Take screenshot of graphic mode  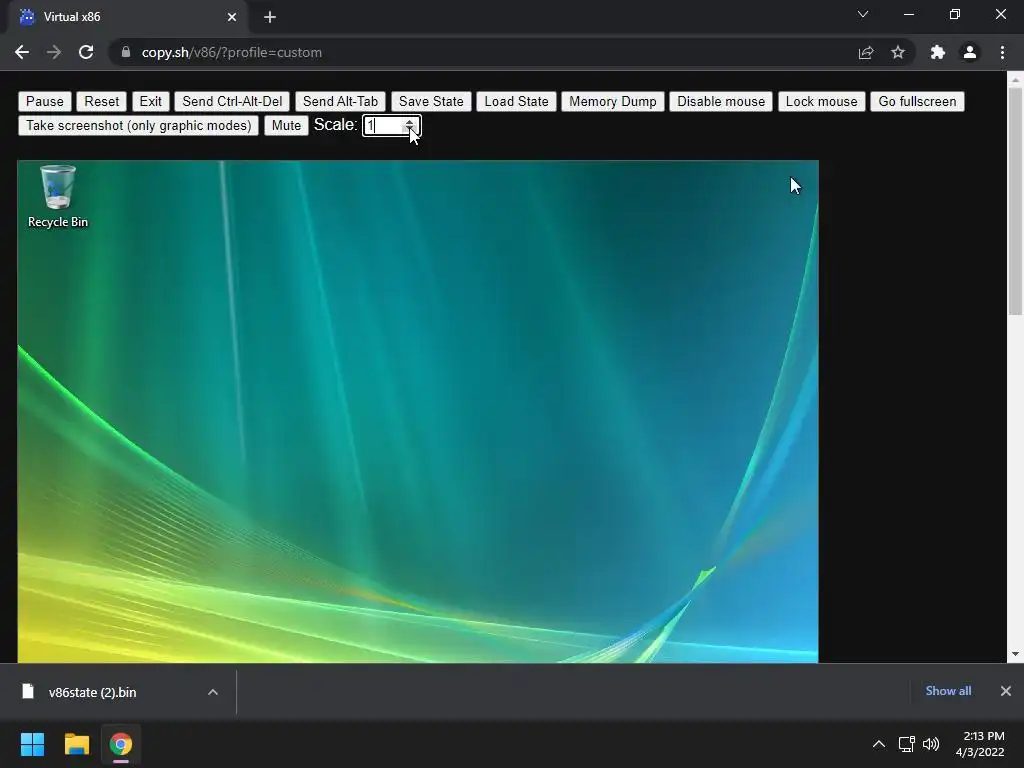(138, 125)
